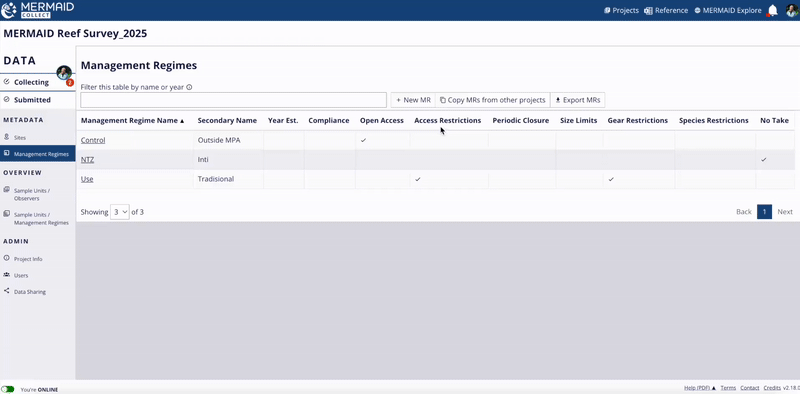Viewport: 800px width, 394px height.
Task: Copy MRs from other projects
Action: click(x=493, y=100)
